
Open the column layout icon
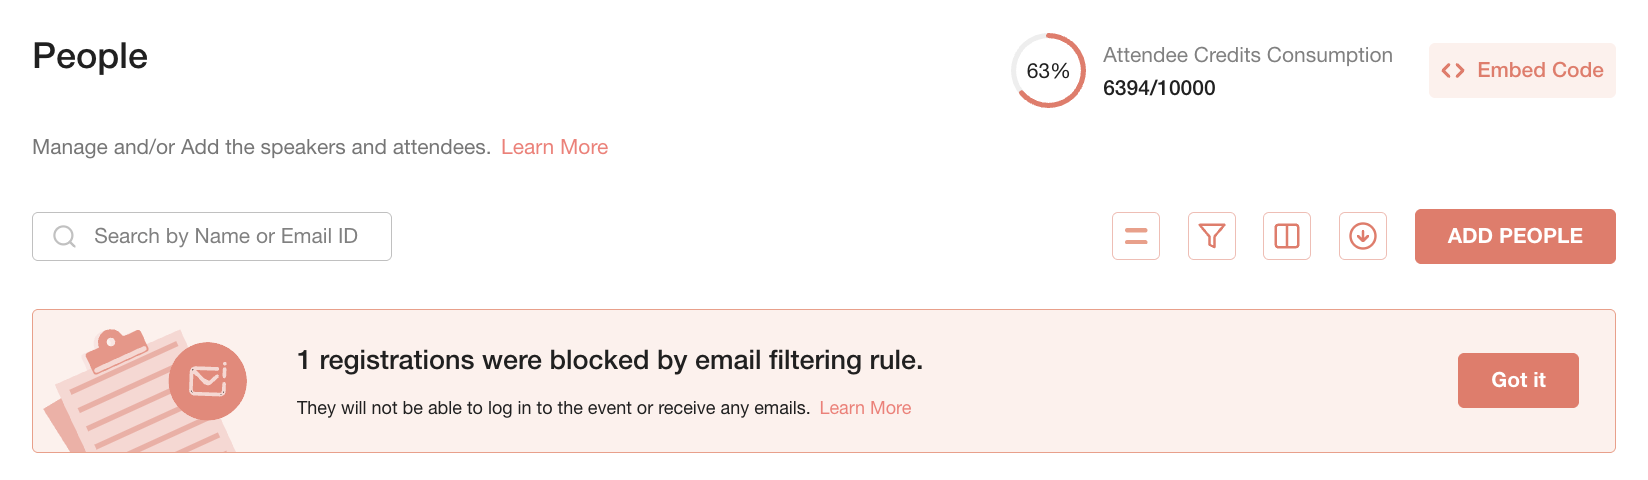[1287, 236]
